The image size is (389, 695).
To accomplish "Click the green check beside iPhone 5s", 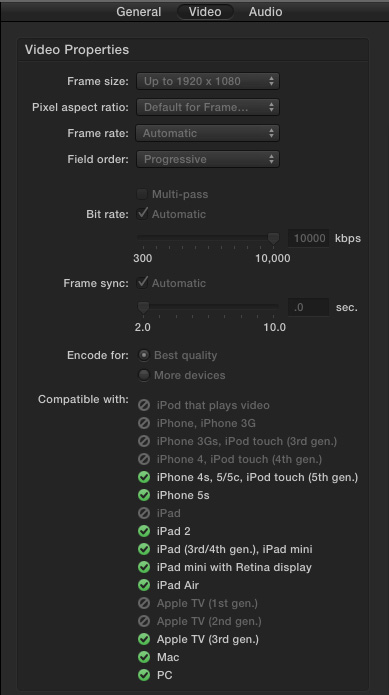I will tap(144, 495).
